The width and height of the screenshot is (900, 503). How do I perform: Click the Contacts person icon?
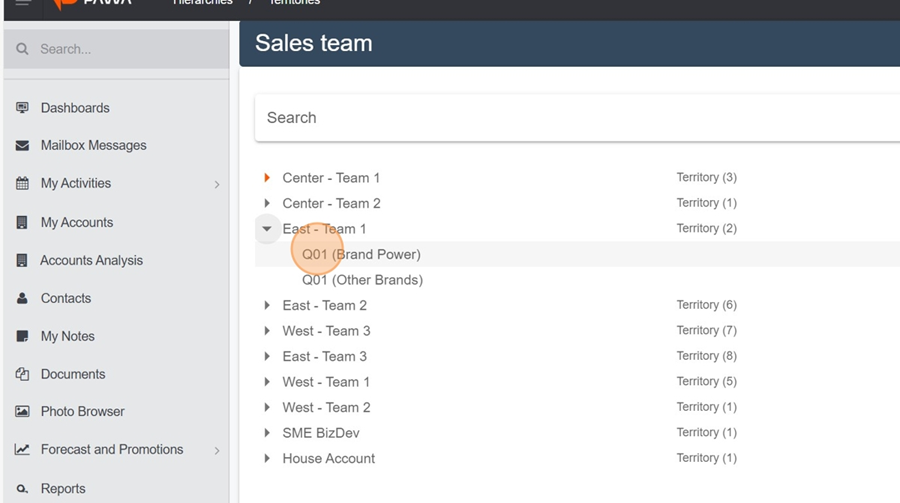point(22,298)
